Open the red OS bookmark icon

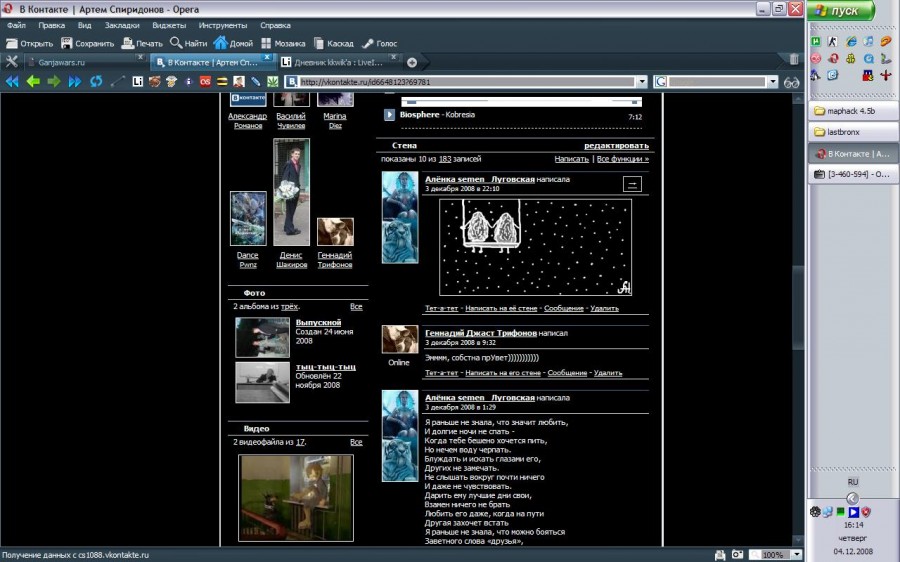point(205,82)
